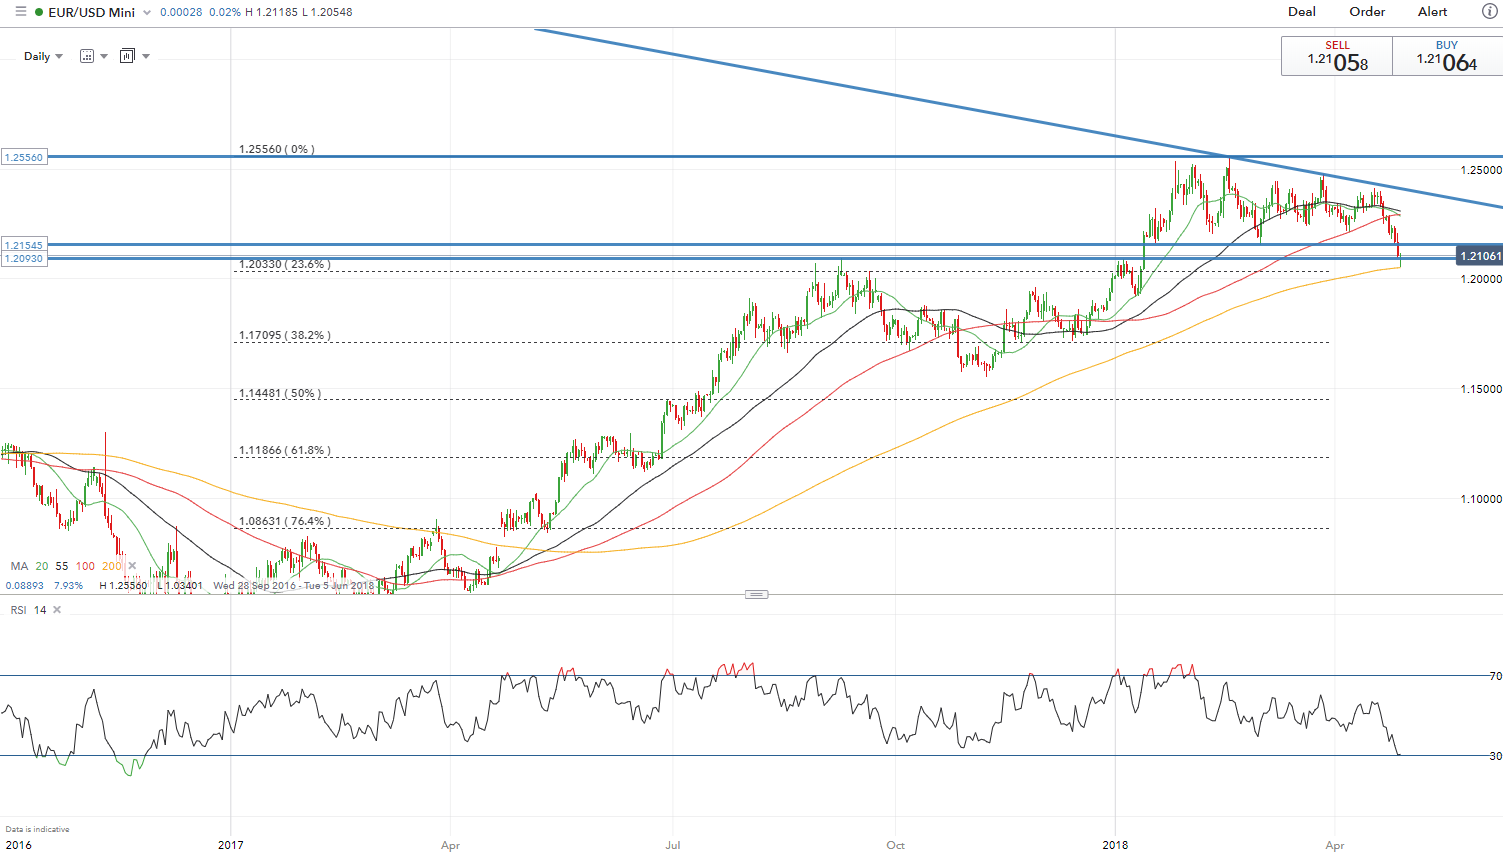
Task: Open the Alert tab
Action: [1432, 12]
